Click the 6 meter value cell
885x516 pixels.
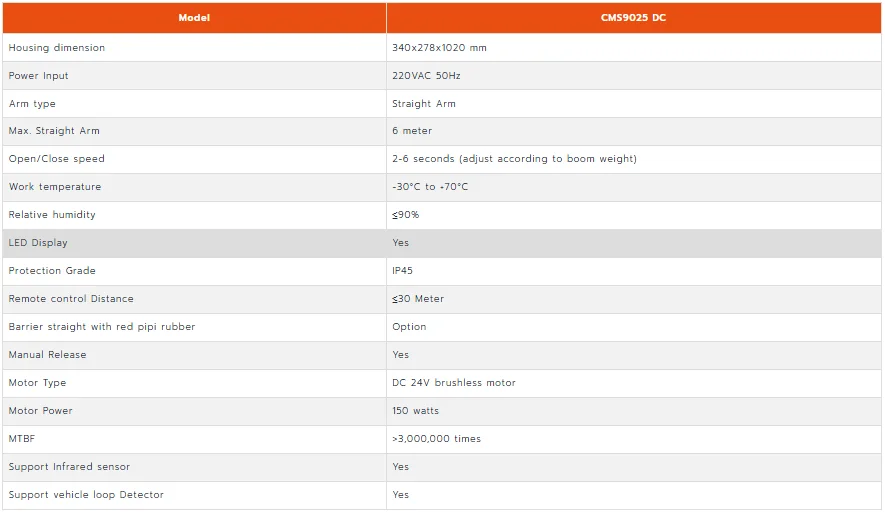pos(633,131)
